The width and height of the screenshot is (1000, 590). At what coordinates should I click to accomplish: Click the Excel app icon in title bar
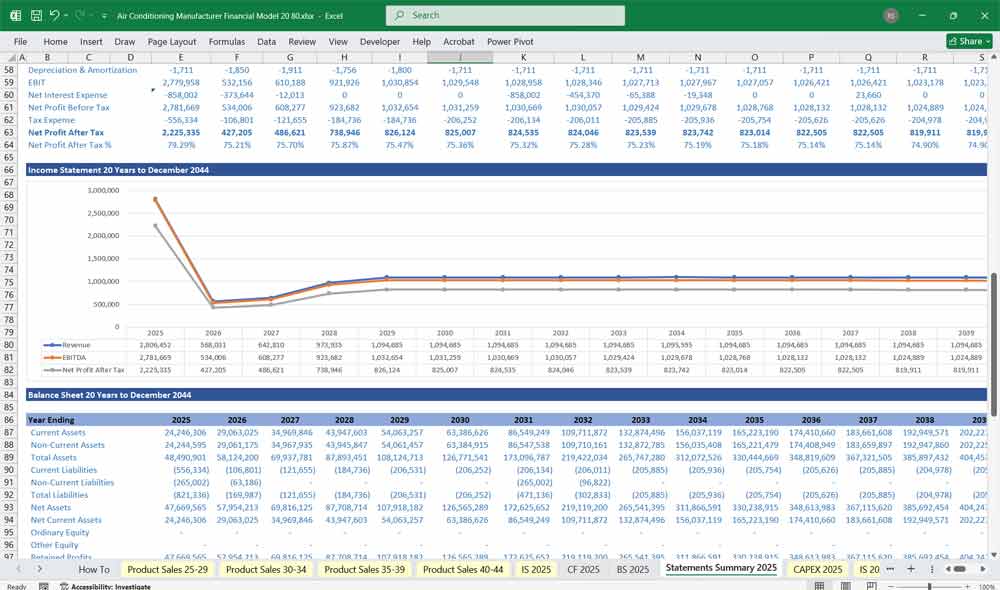pos(14,15)
